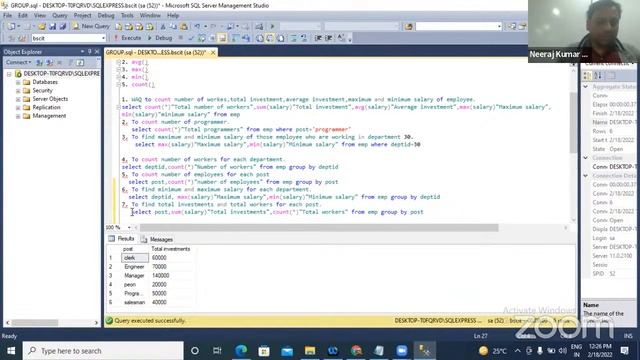Switch to the Messages tab
Viewport: 640px width, 360px height.
pos(157,239)
